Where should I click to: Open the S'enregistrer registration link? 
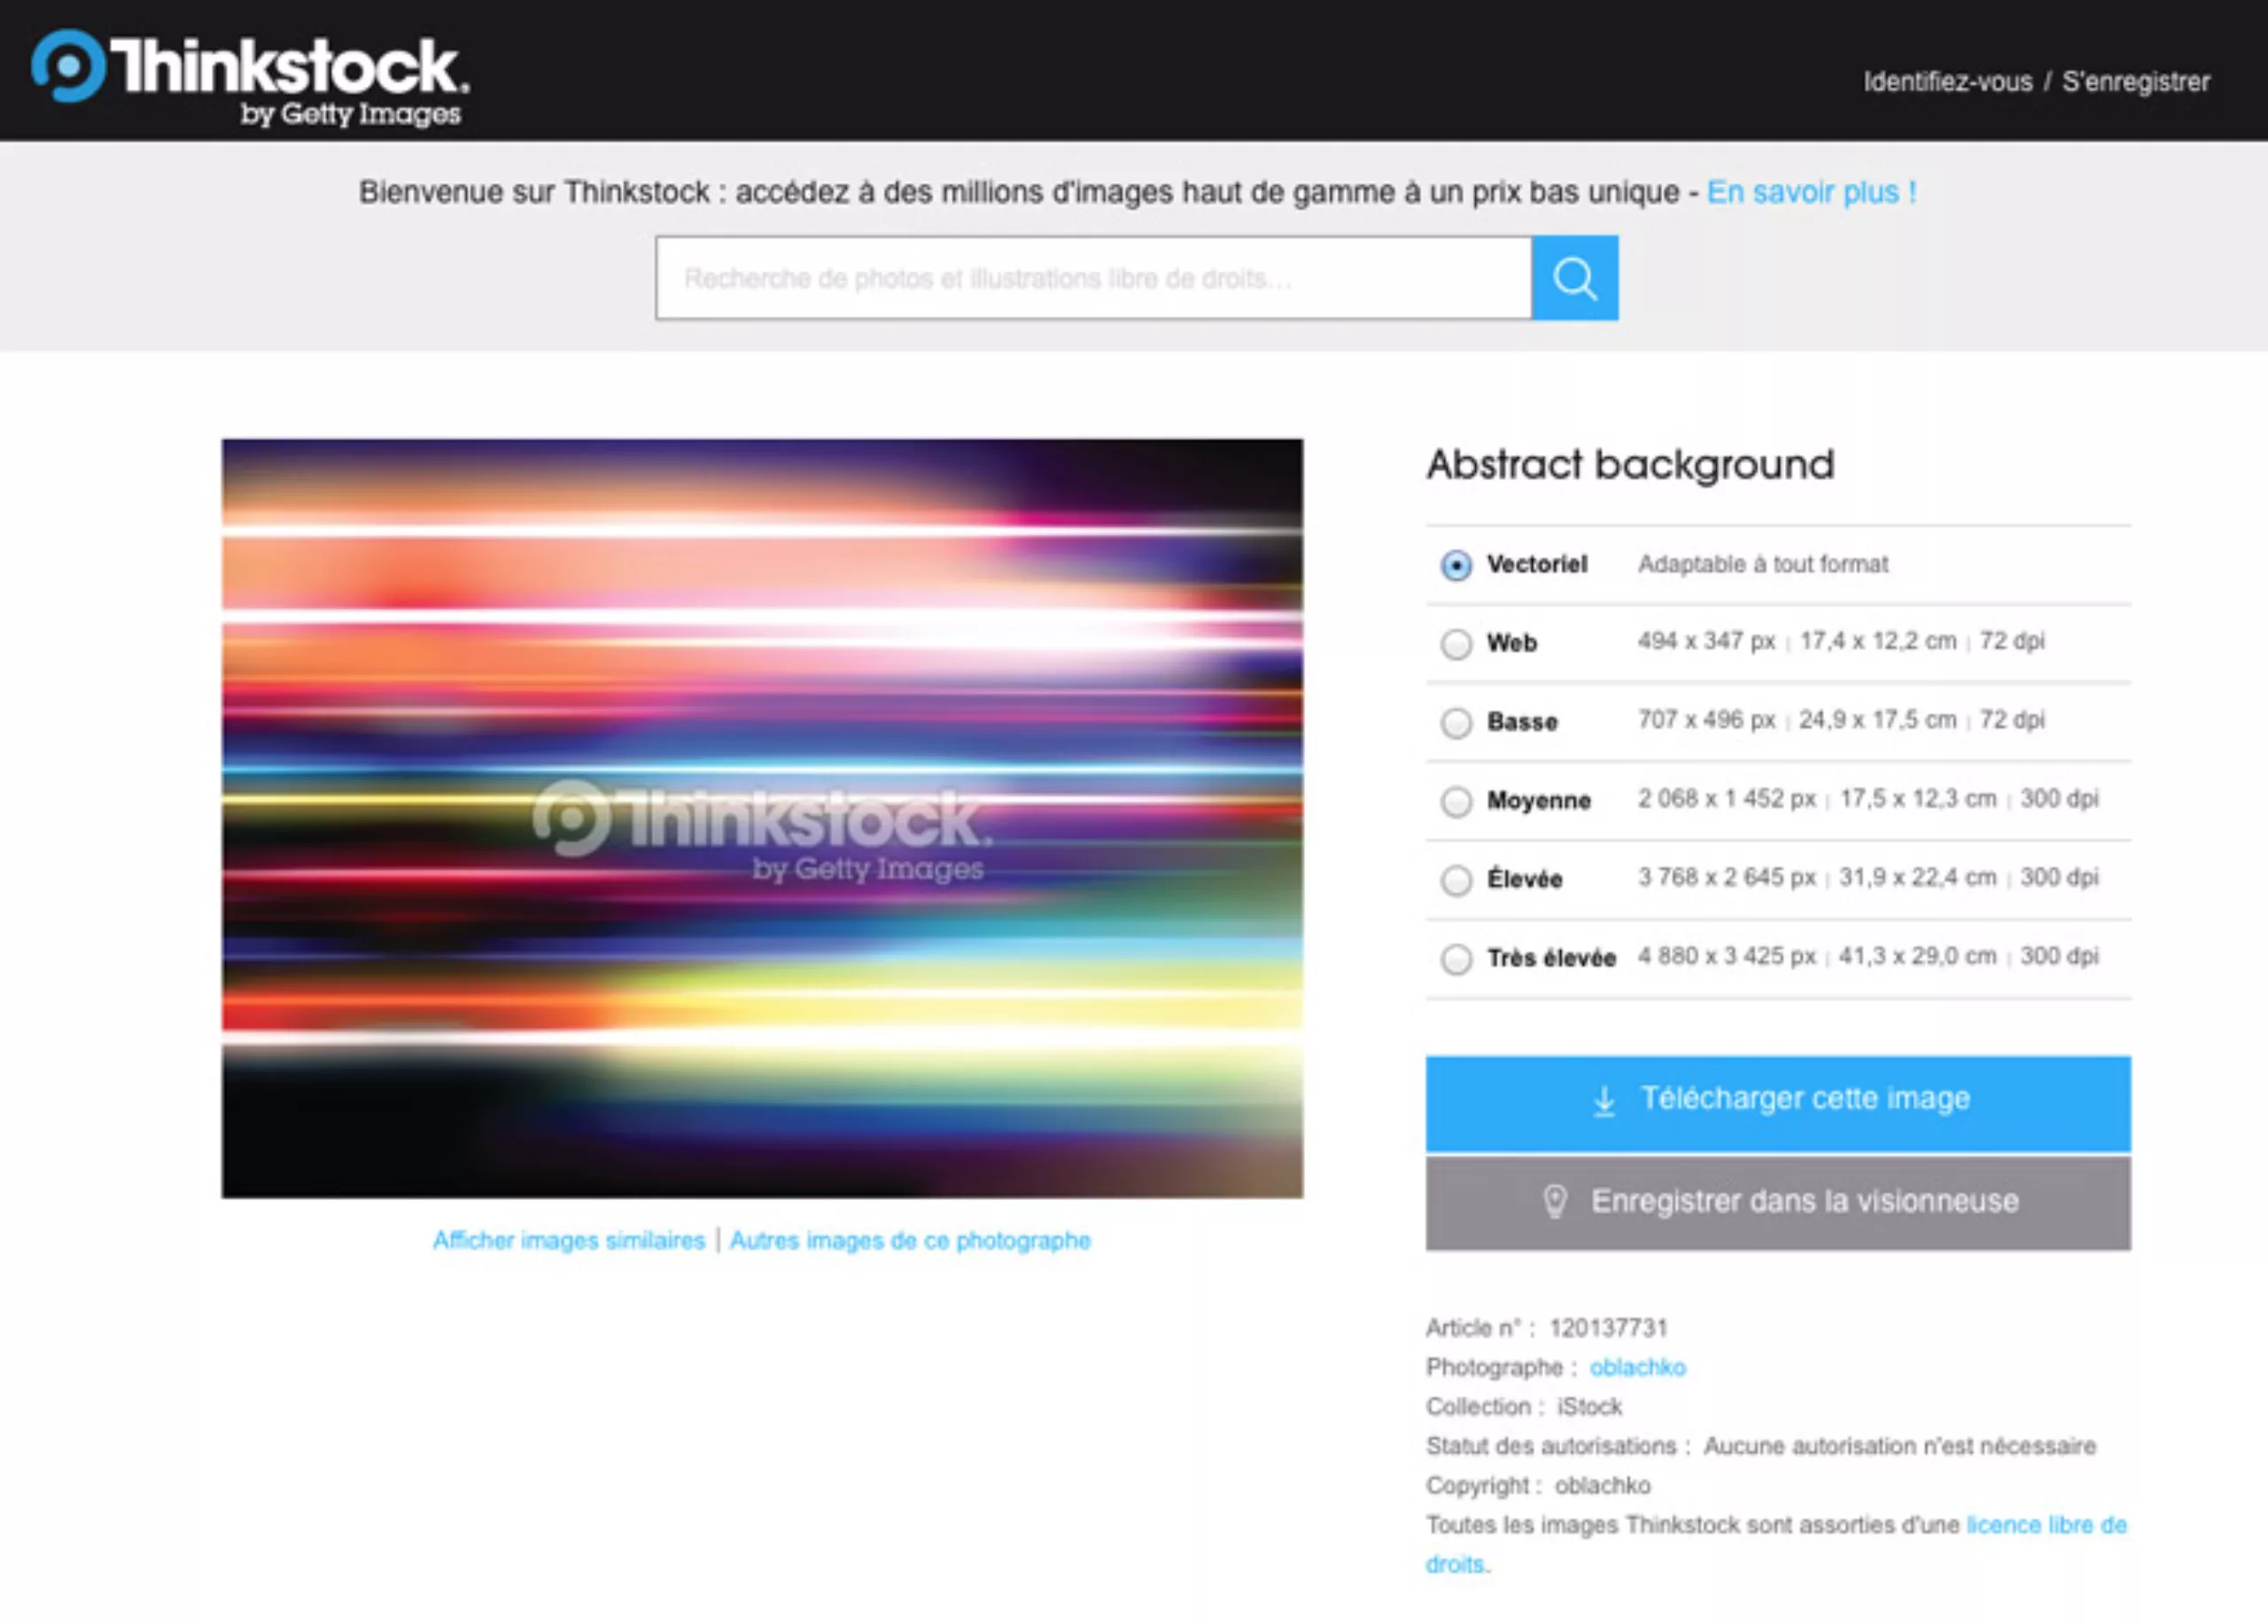click(x=2135, y=82)
